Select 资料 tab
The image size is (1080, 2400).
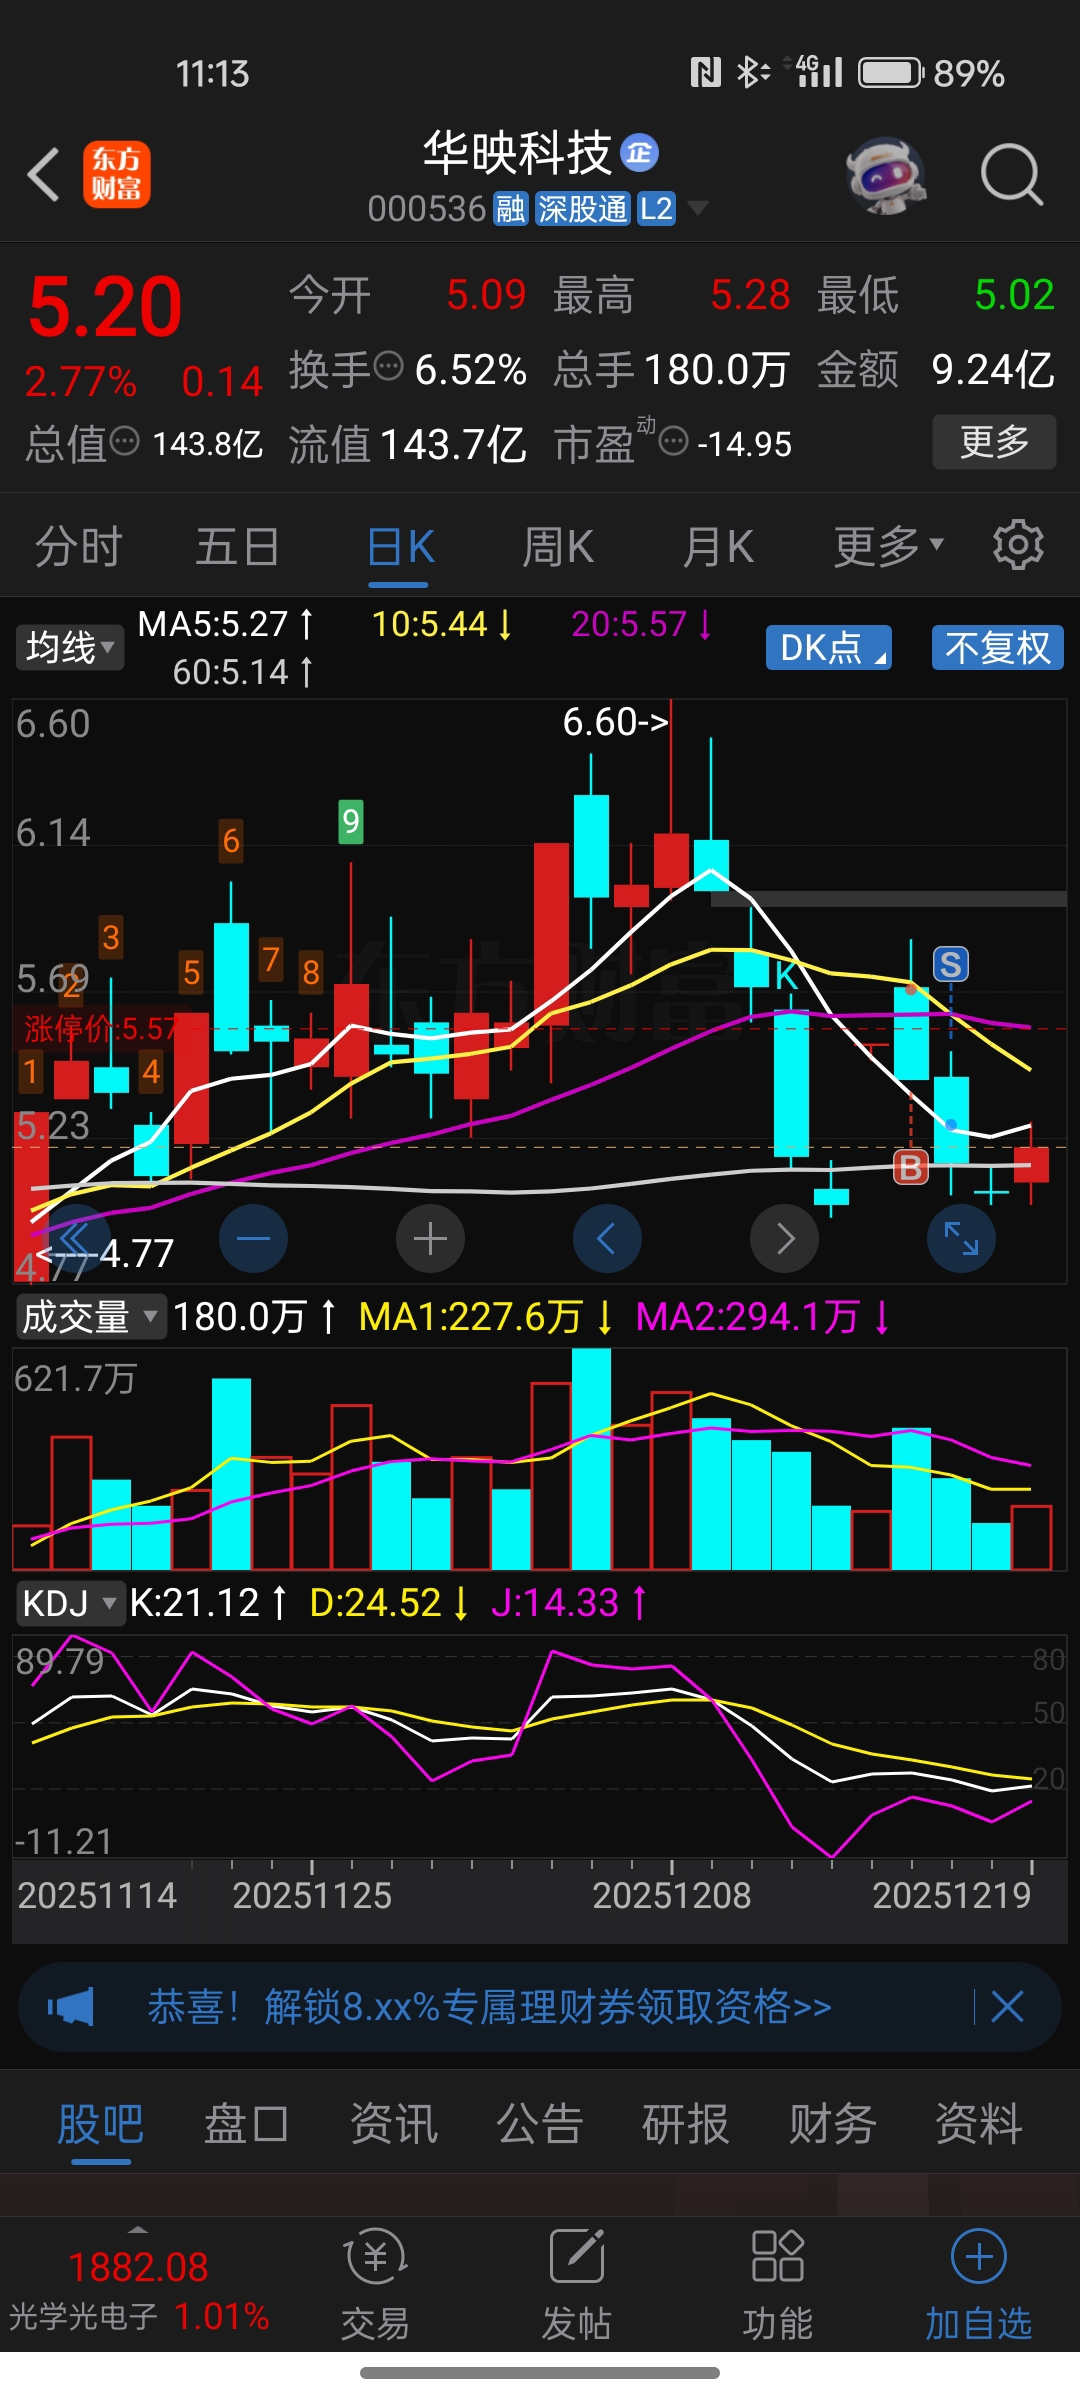(978, 2122)
